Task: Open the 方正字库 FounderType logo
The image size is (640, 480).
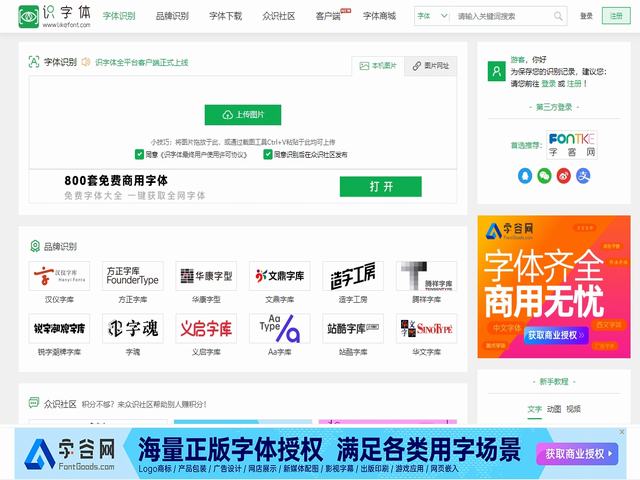Action: [133, 276]
